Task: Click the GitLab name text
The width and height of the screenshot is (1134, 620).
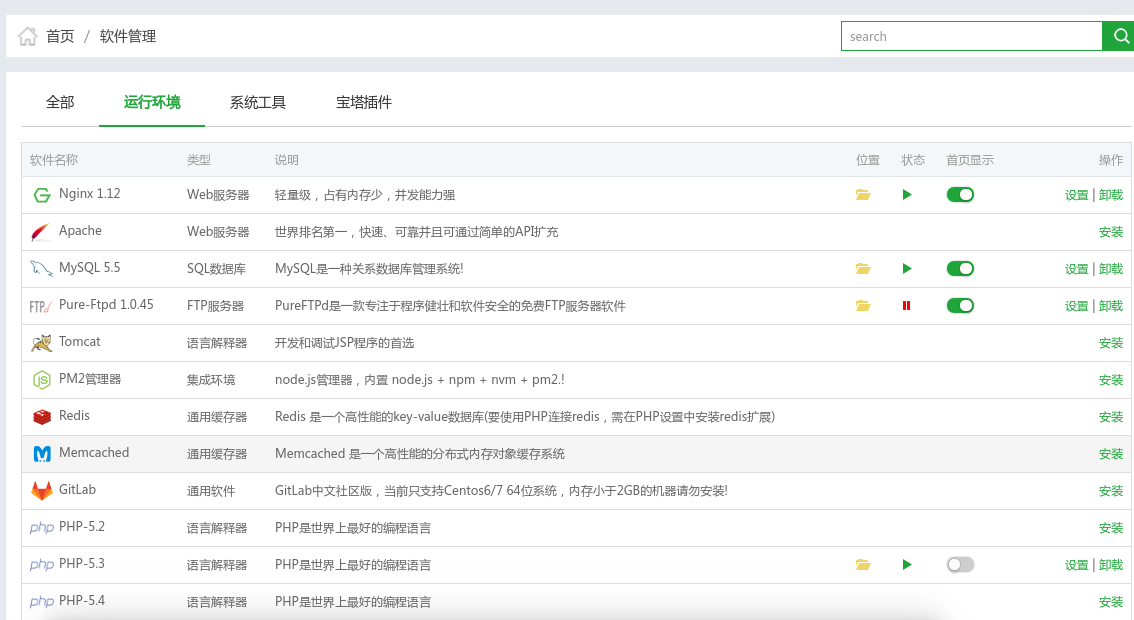Action: [77, 490]
